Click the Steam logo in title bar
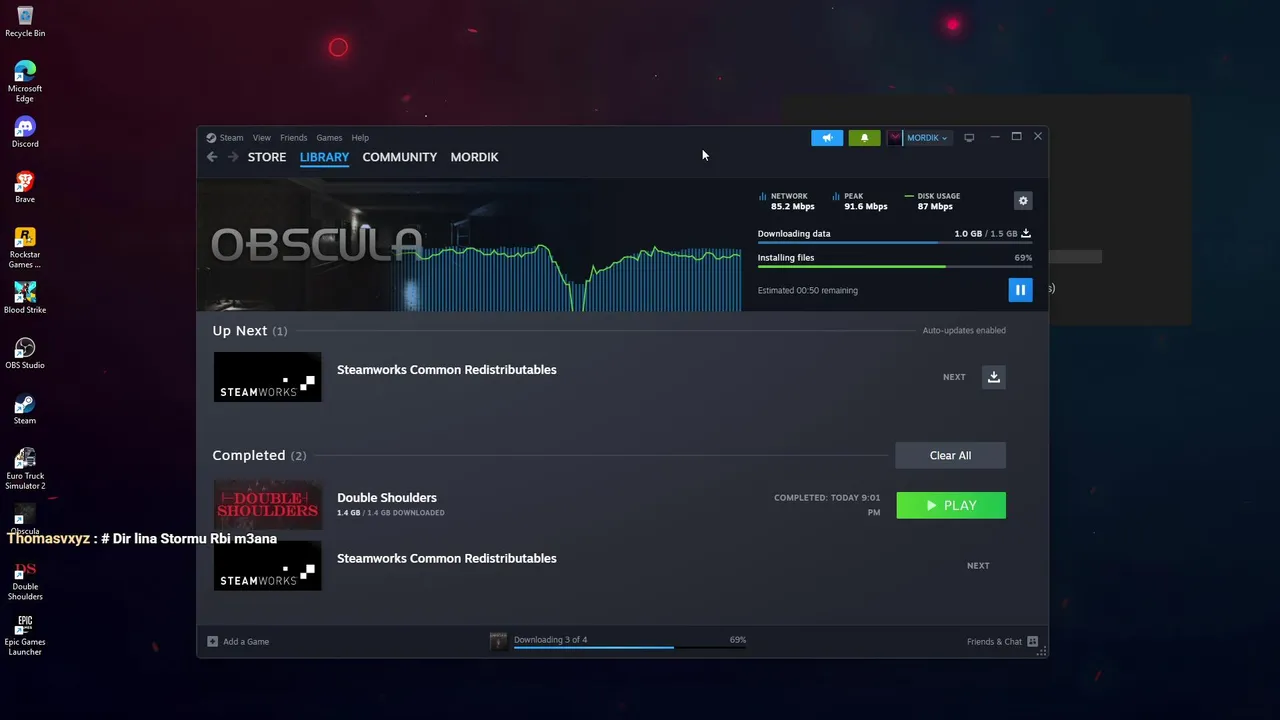Viewport: 1280px width, 720px height. tap(211, 138)
